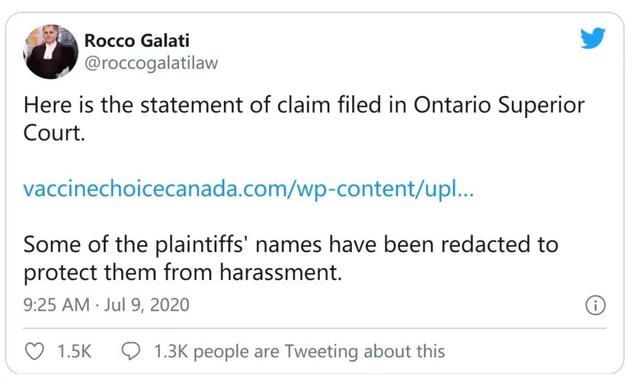Open Rocco Galati's profile photo

pyautogui.click(x=51, y=51)
